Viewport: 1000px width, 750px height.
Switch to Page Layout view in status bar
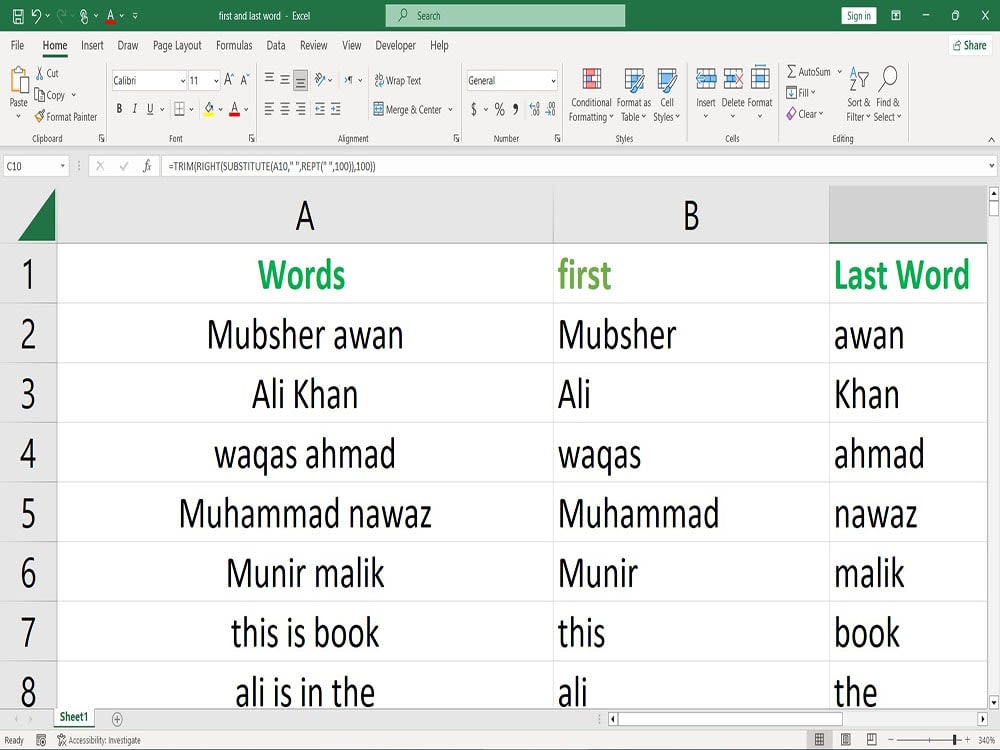[845, 740]
